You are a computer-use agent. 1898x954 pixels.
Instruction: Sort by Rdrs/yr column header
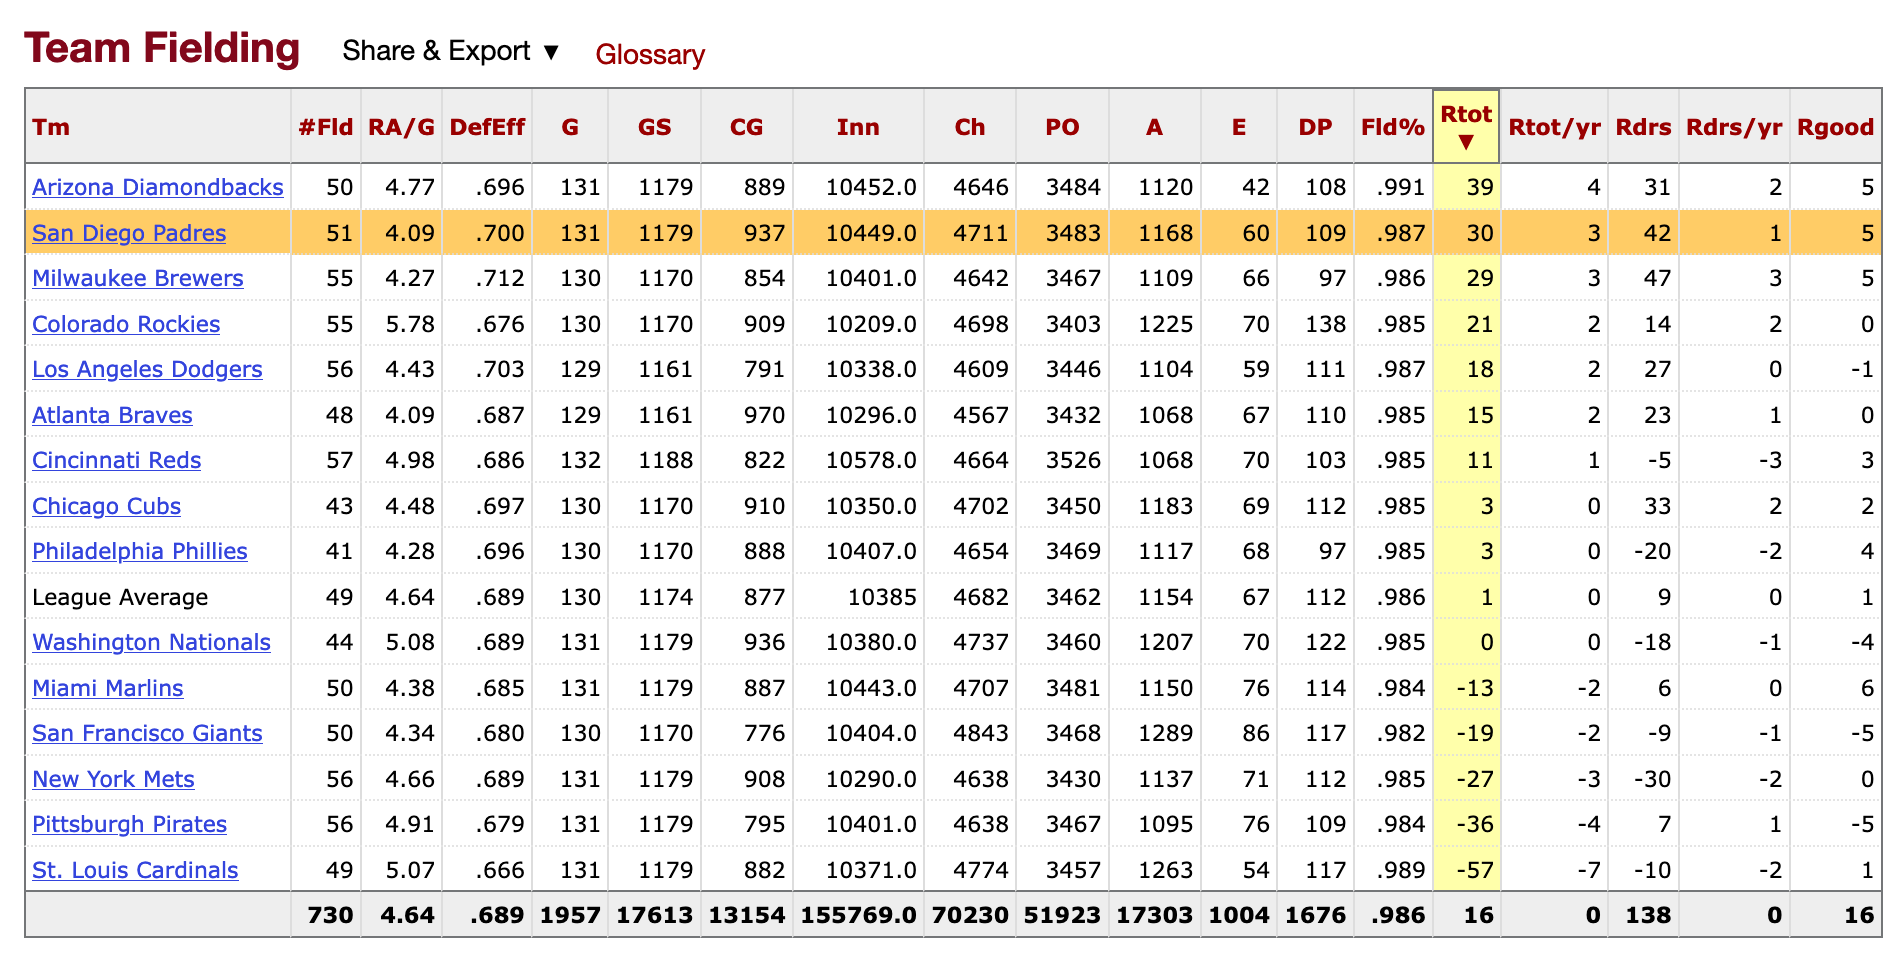pyautogui.click(x=1735, y=127)
